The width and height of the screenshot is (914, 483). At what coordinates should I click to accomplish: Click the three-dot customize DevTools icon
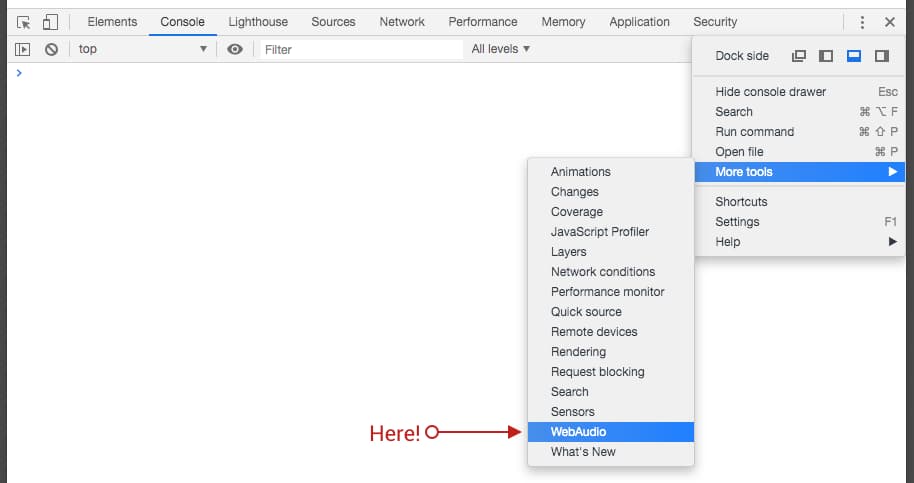click(x=862, y=22)
